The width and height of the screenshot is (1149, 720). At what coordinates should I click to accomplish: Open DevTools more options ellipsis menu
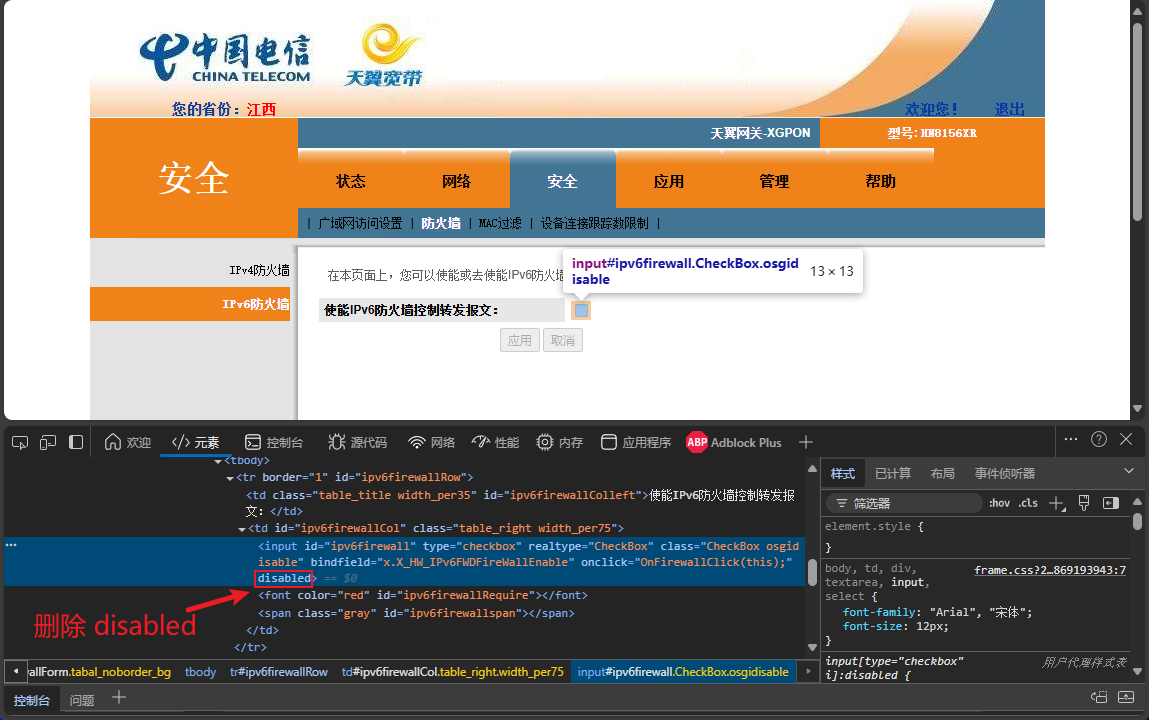point(1071,439)
